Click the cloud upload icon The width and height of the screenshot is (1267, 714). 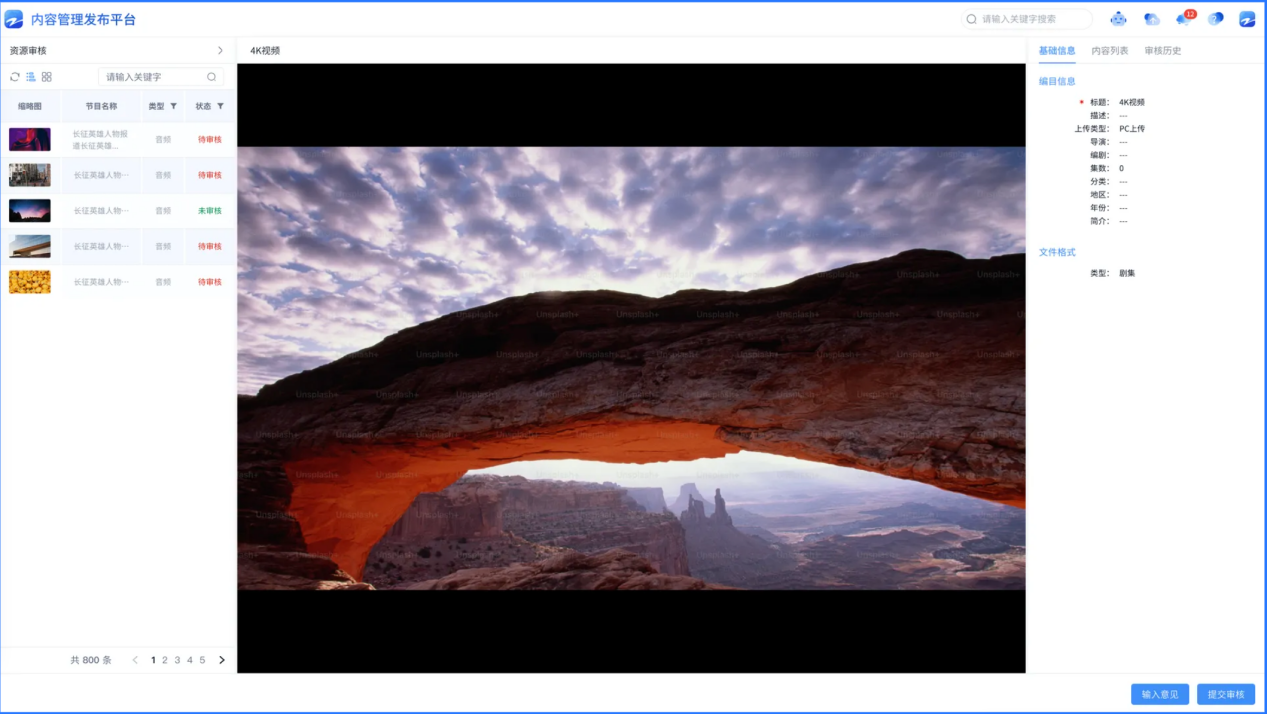(1151, 19)
